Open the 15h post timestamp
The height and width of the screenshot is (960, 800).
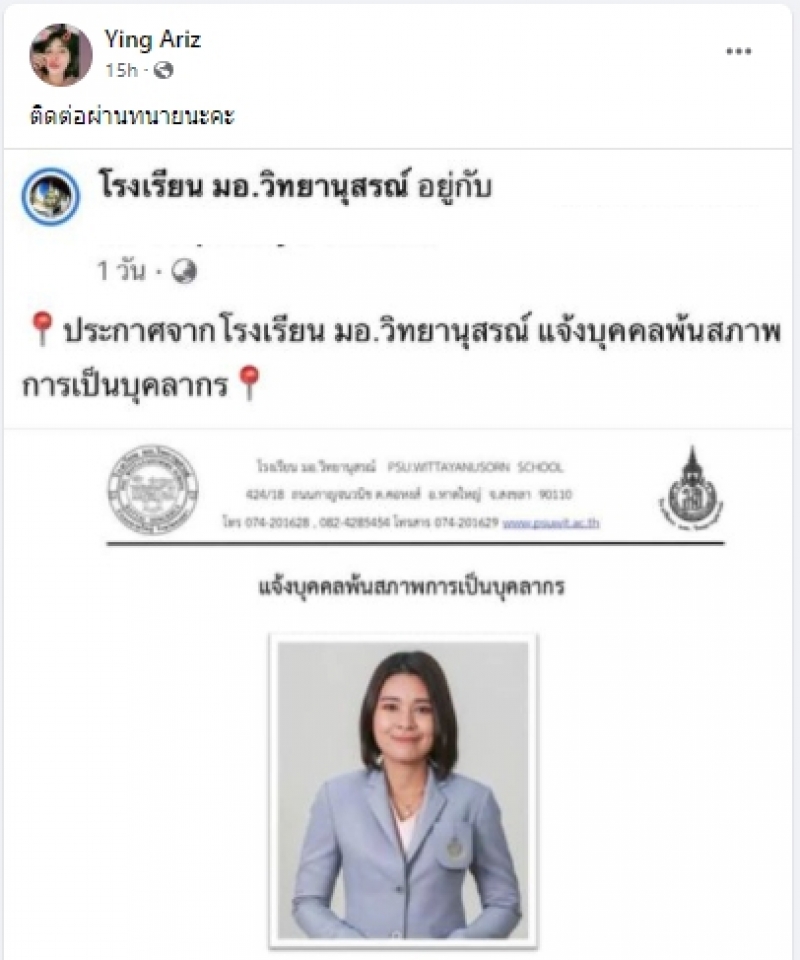click(121, 70)
